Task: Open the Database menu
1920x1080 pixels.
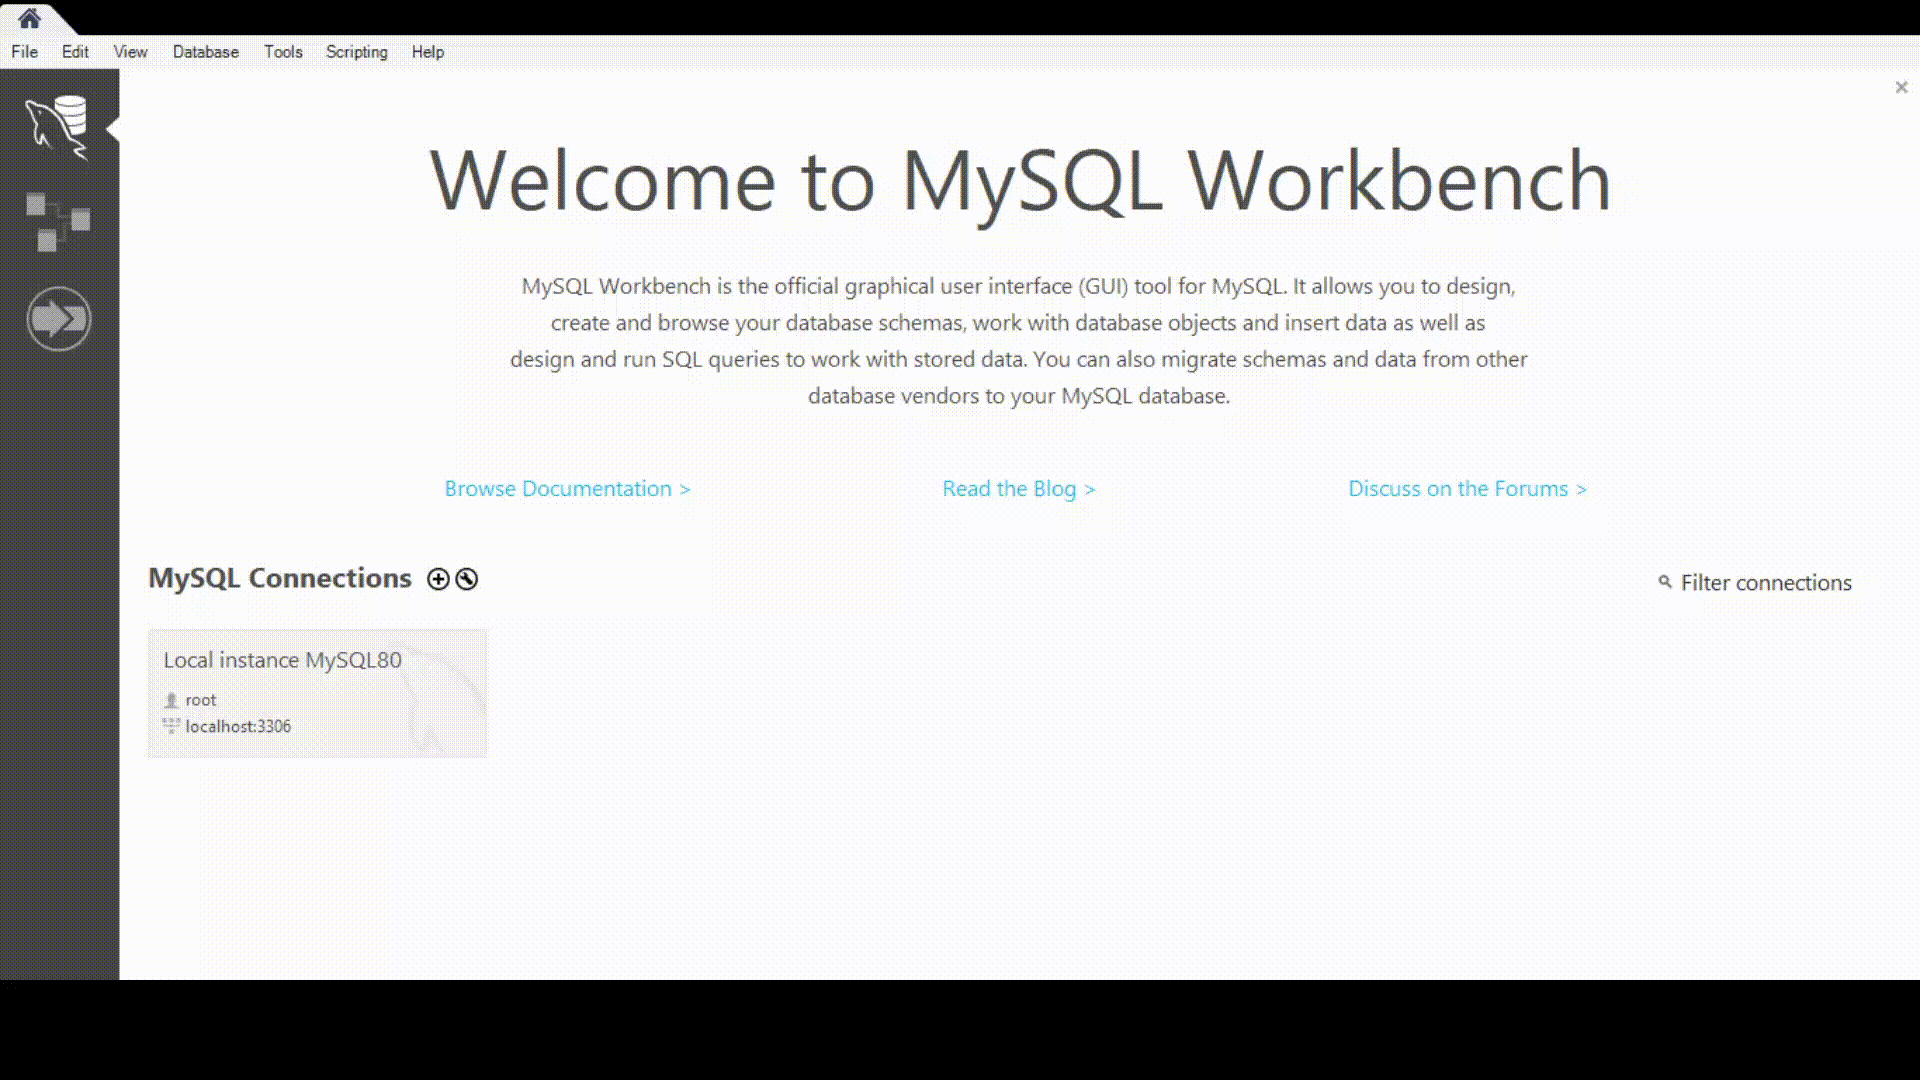Action: pos(205,52)
